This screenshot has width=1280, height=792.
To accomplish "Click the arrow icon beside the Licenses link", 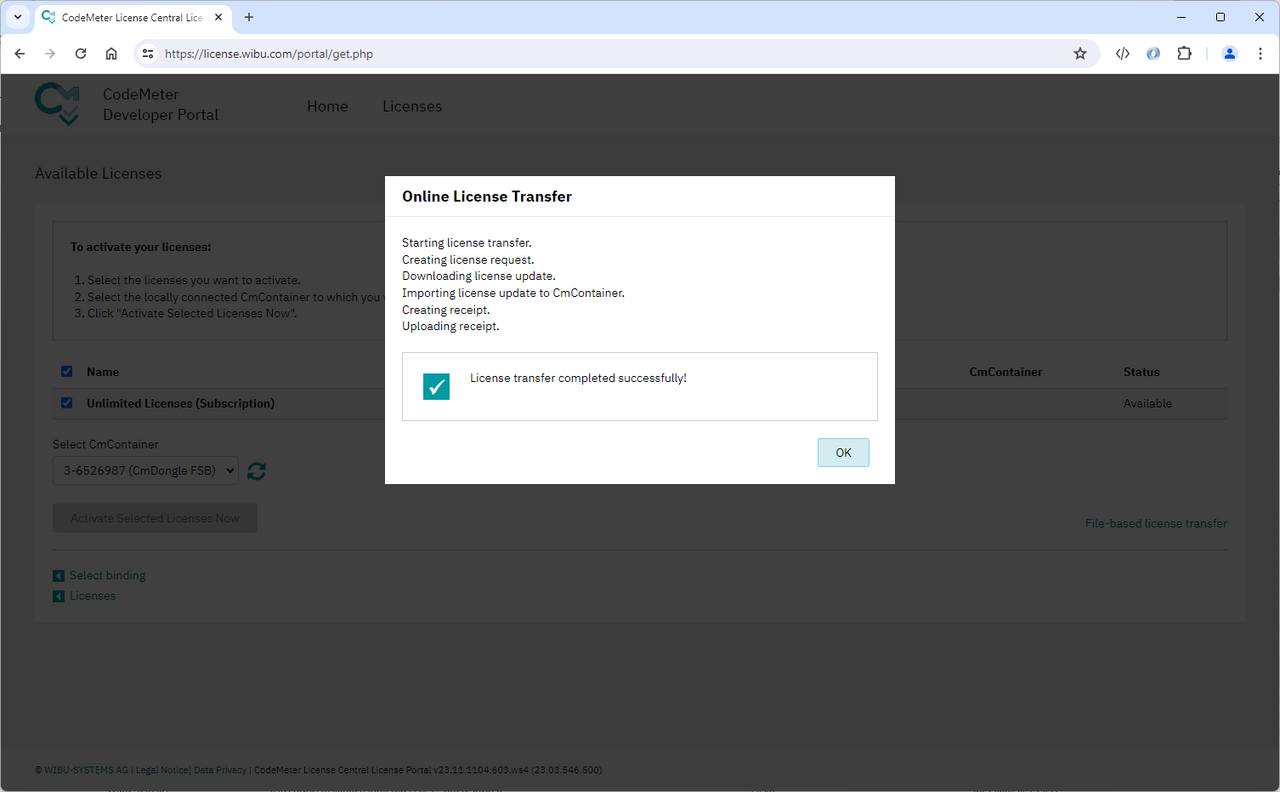I will pos(59,596).
